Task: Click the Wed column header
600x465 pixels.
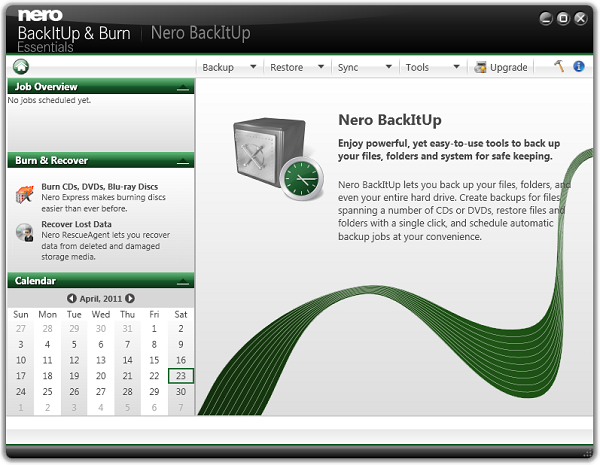Action: click(101, 315)
